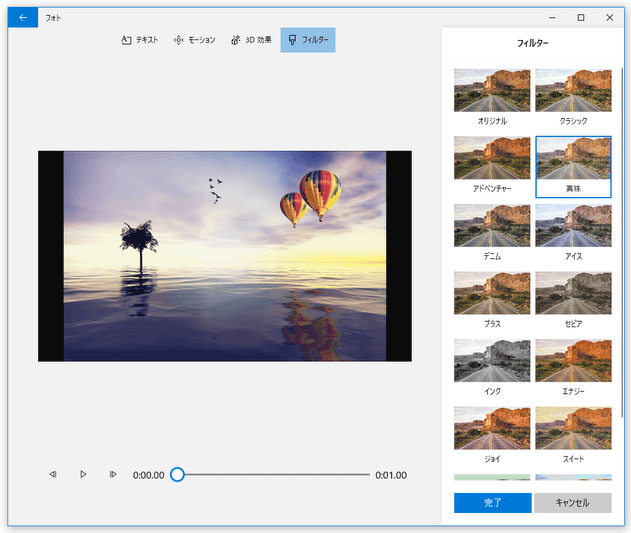Image resolution: width=631 pixels, height=533 pixels.
Task: Step back one frame
Action: [53, 474]
